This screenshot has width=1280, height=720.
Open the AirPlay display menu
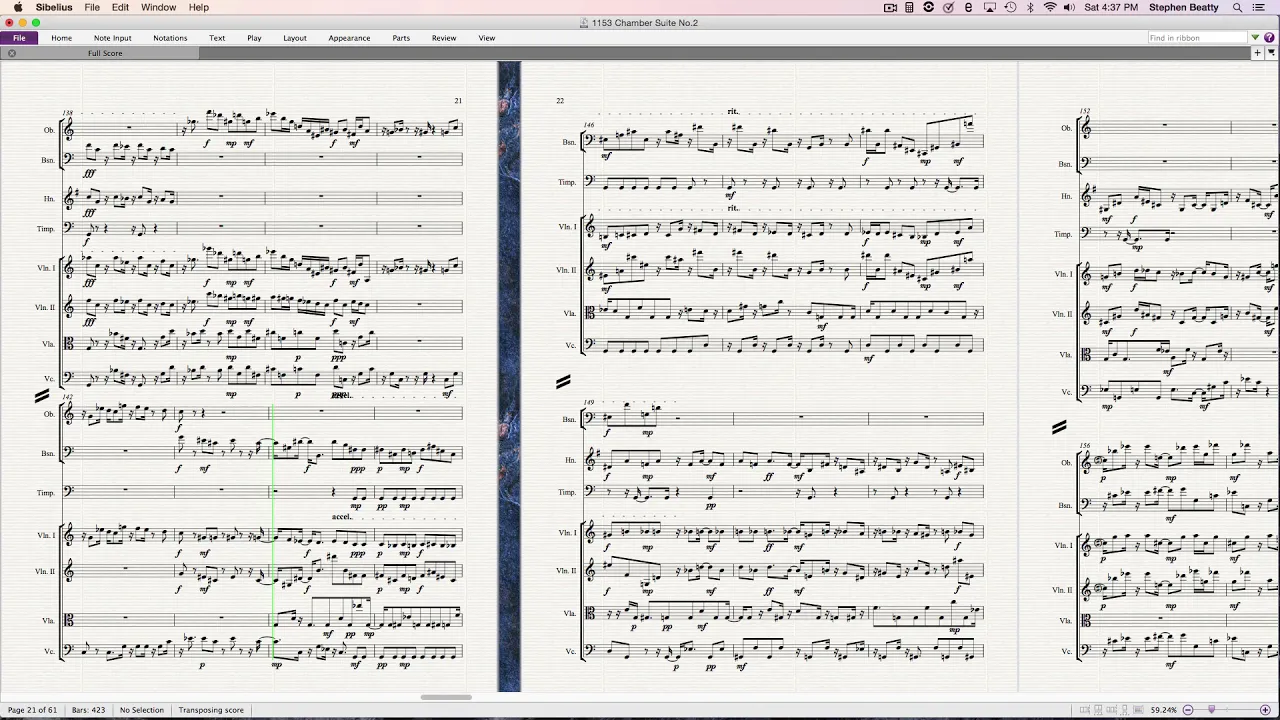click(990, 7)
